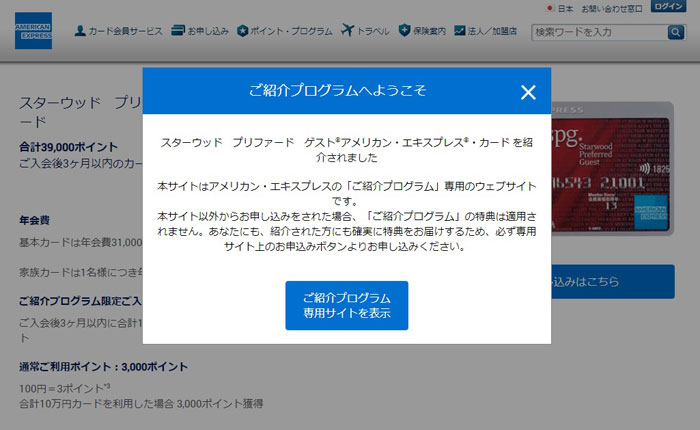Screen dimensions: 700x430
Task: Close the ご紹介プログラムへようこそ dialog
Action: pos(528,92)
